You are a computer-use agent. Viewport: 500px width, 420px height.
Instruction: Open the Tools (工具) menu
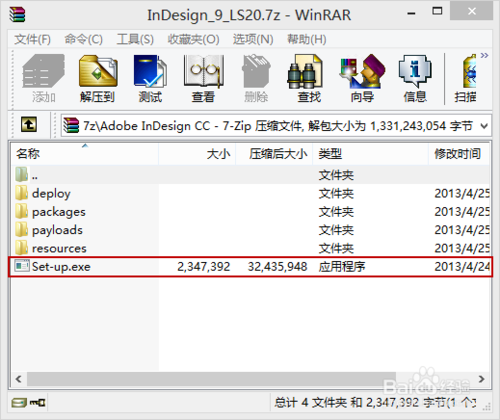click(x=135, y=39)
